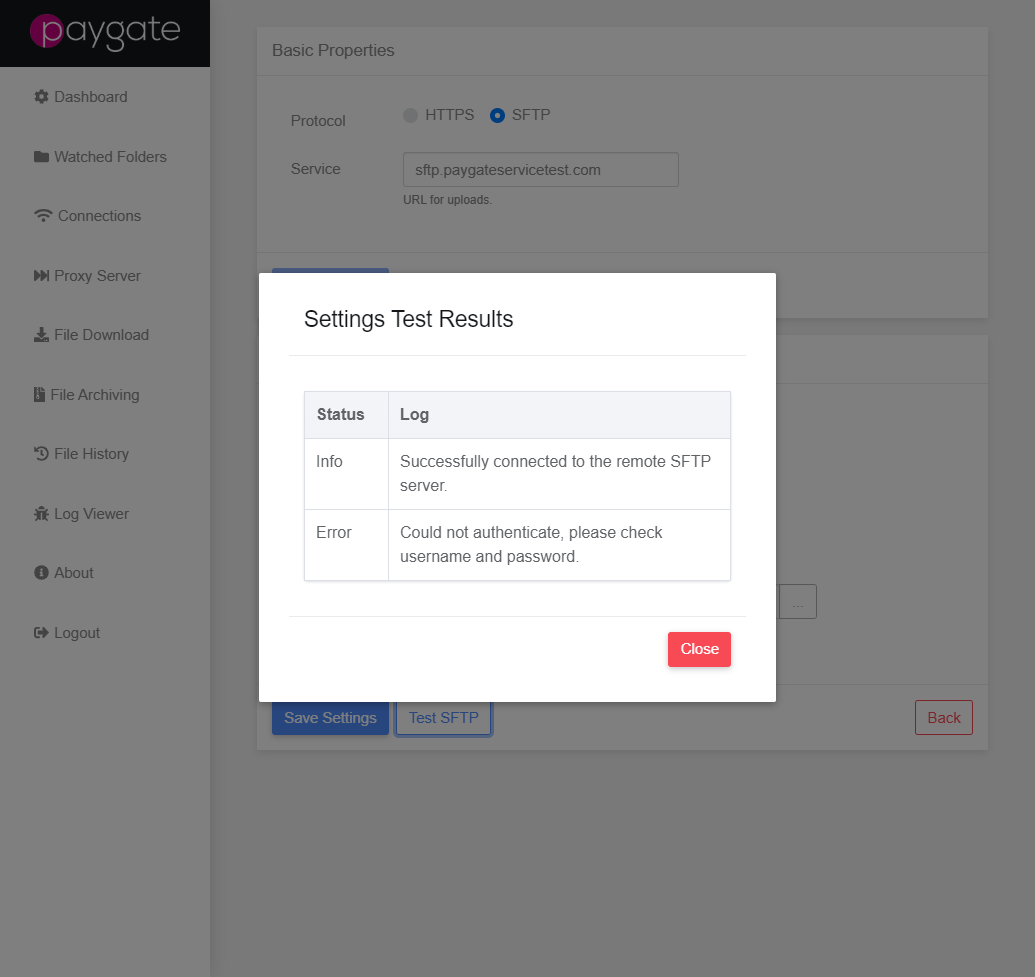
Task: Click the Save Settings button
Action: [x=330, y=718]
